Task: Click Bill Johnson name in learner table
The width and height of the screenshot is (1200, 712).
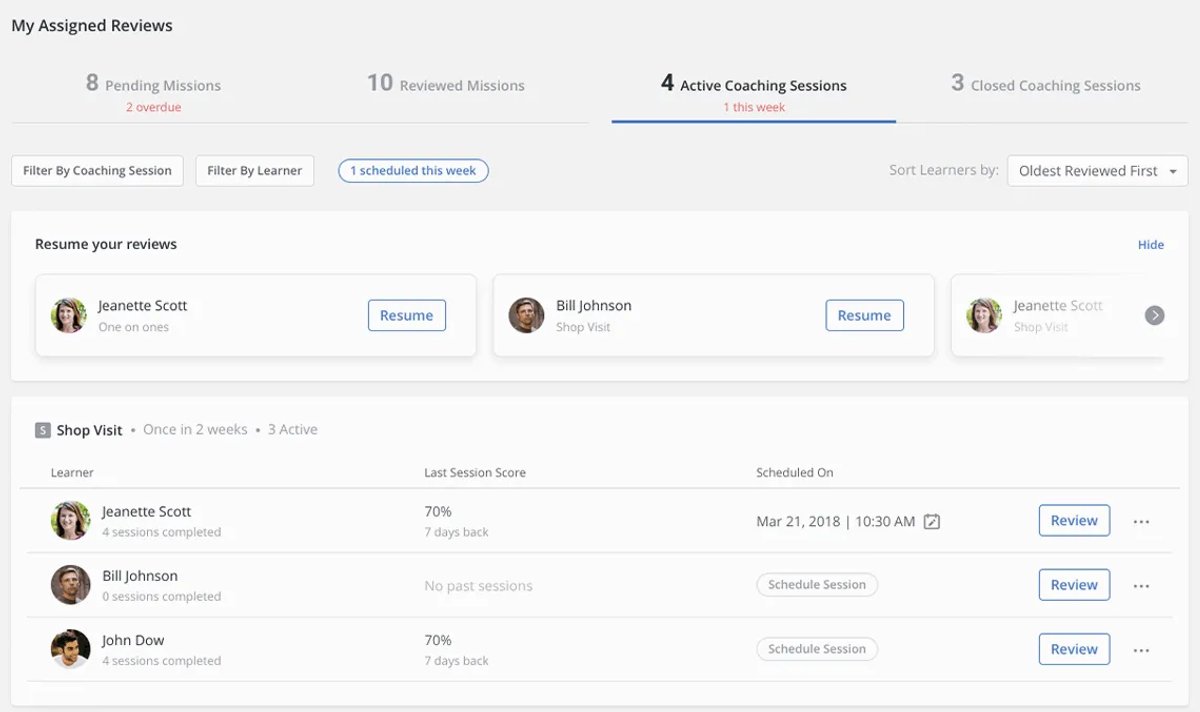Action: [140, 576]
